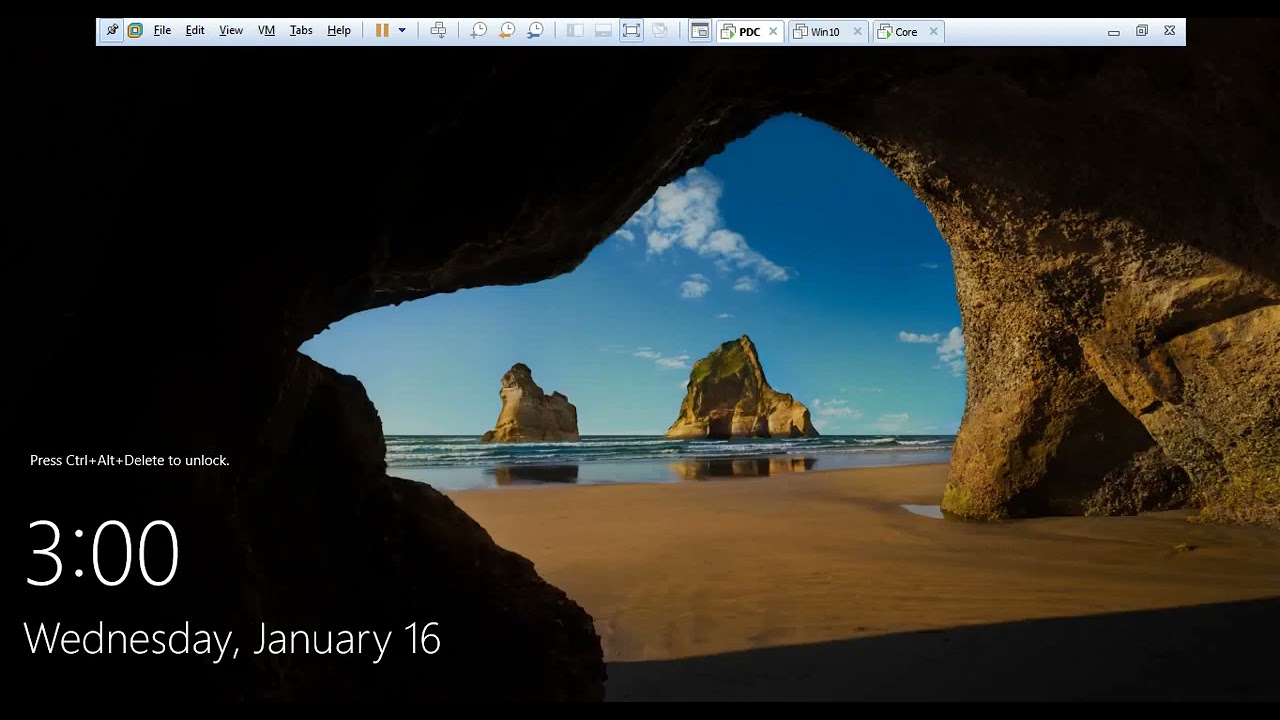Image resolution: width=1280 pixels, height=720 pixels.
Task: Click the 'Press Ctrl+Alt+Delete to unlock' text
Action: (x=130, y=460)
